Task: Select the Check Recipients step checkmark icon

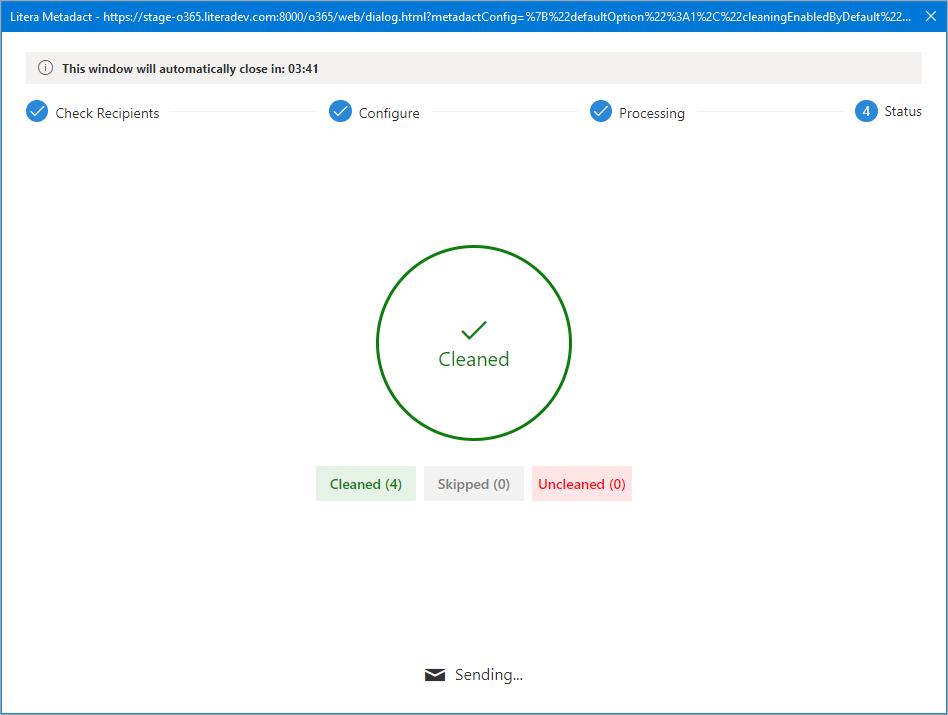Action: 37,111
